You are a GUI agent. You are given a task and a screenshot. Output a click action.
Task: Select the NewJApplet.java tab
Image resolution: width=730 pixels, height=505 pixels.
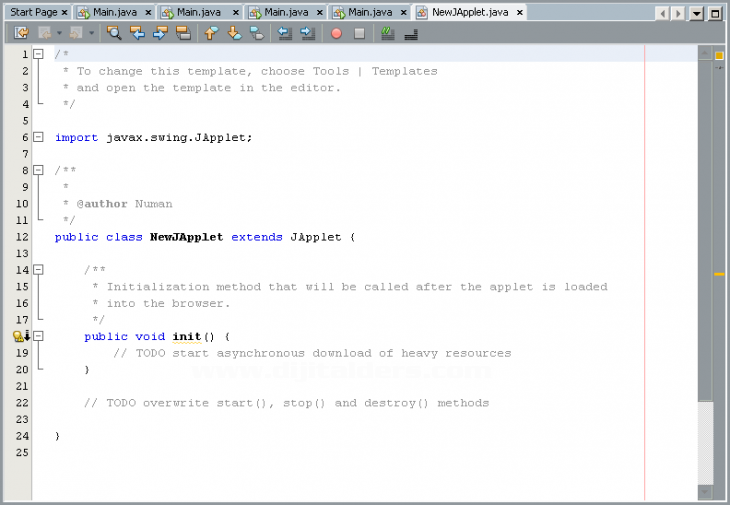tap(470, 12)
